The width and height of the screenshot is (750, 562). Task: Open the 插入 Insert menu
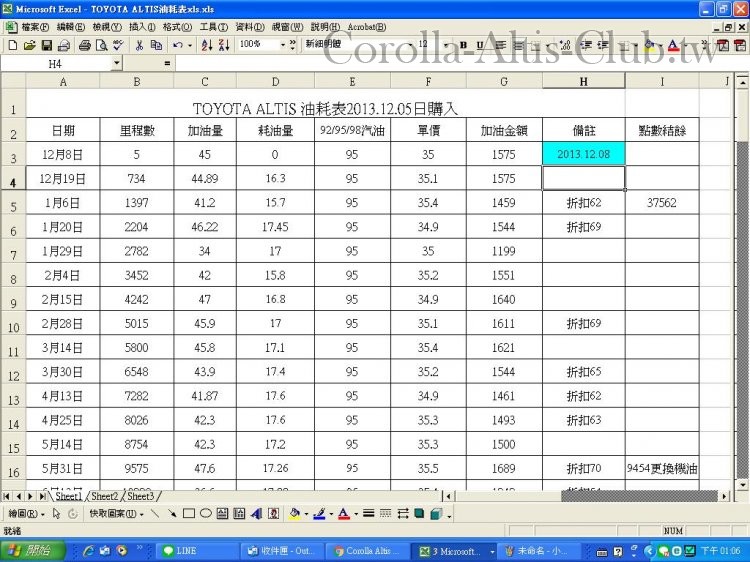142,27
